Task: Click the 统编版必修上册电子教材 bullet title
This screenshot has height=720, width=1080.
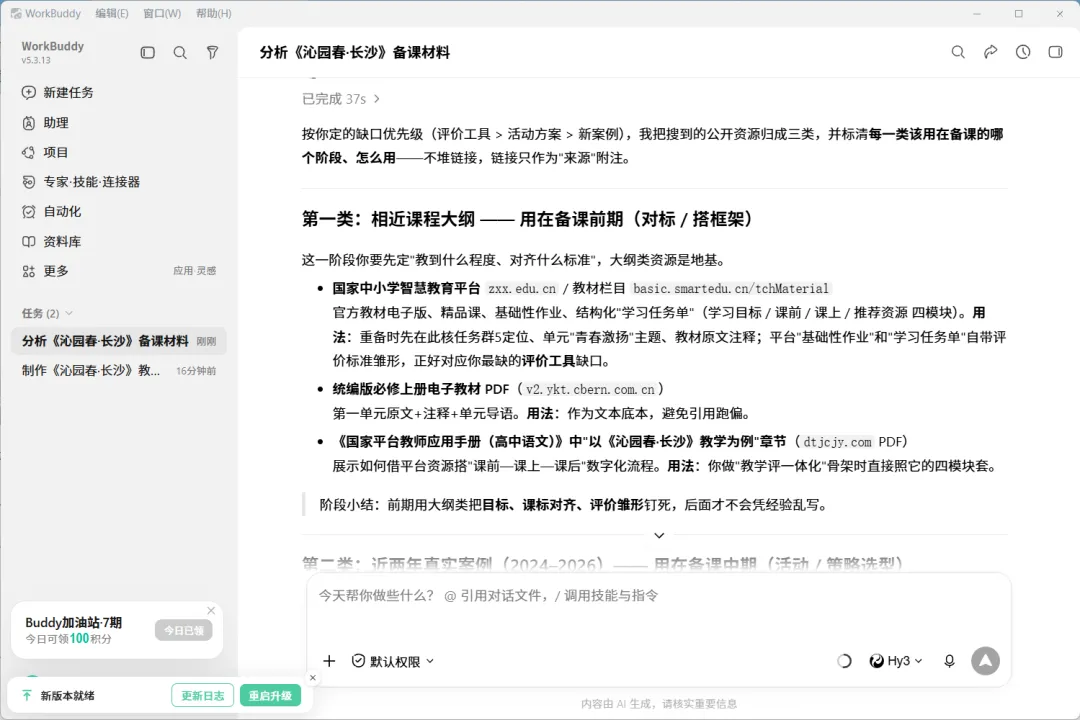Action: [406, 389]
